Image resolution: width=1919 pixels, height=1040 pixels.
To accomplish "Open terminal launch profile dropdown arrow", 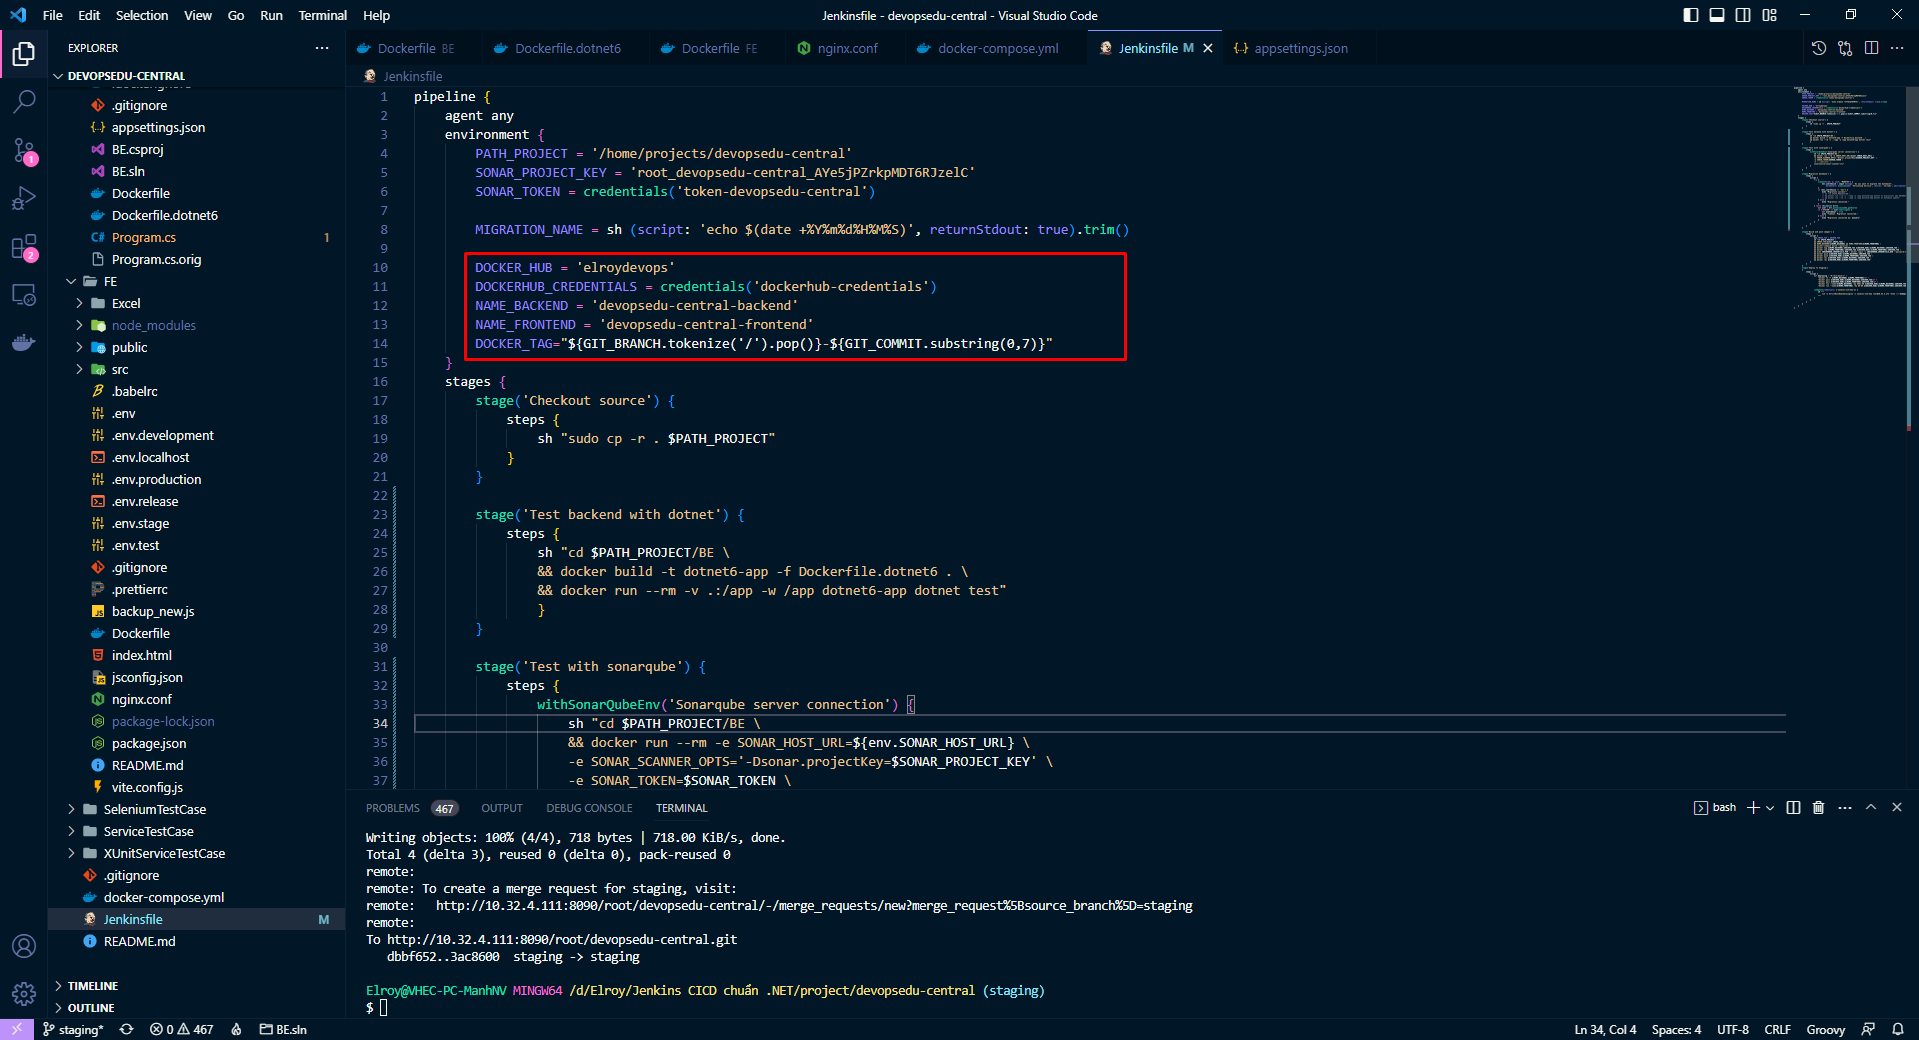I will [x=1770, y=808].
